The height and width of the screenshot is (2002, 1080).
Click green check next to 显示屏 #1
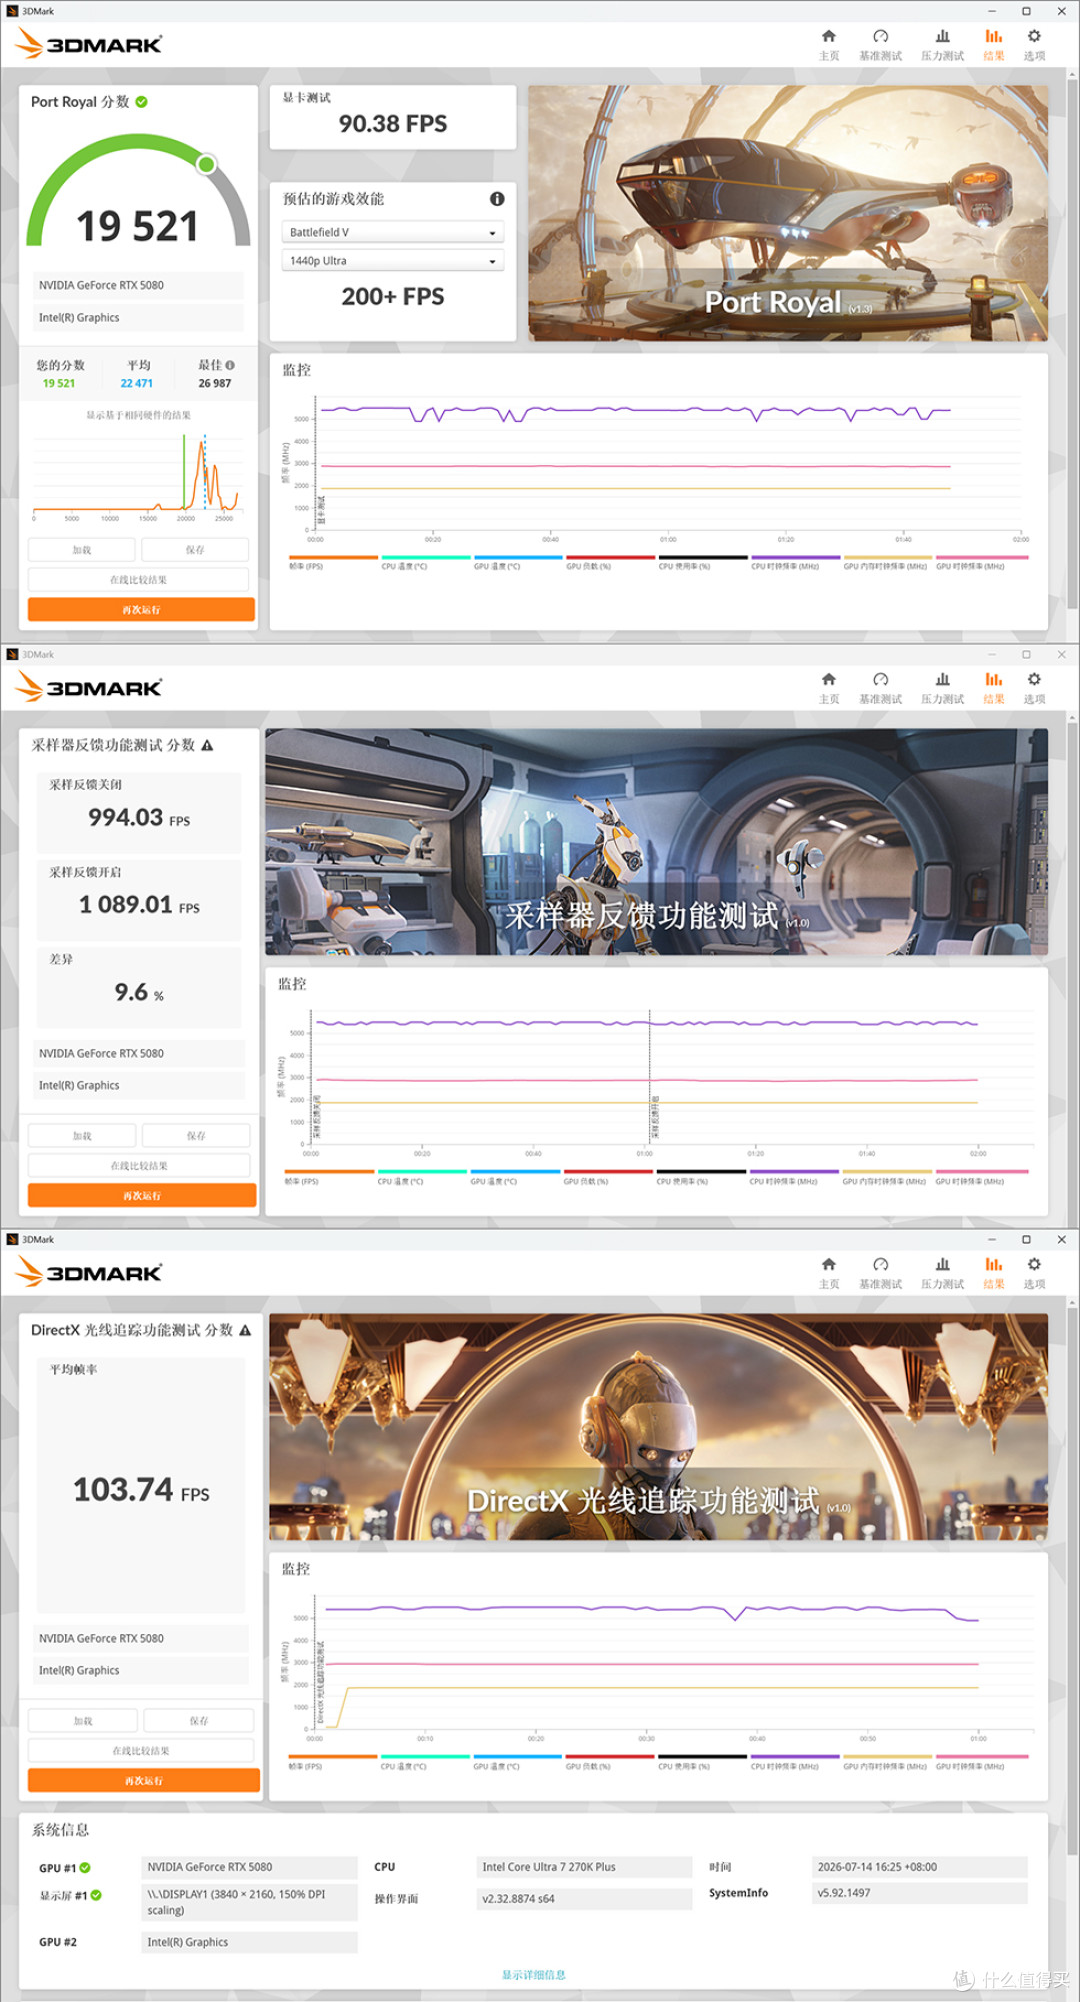tap(96, 1895)
